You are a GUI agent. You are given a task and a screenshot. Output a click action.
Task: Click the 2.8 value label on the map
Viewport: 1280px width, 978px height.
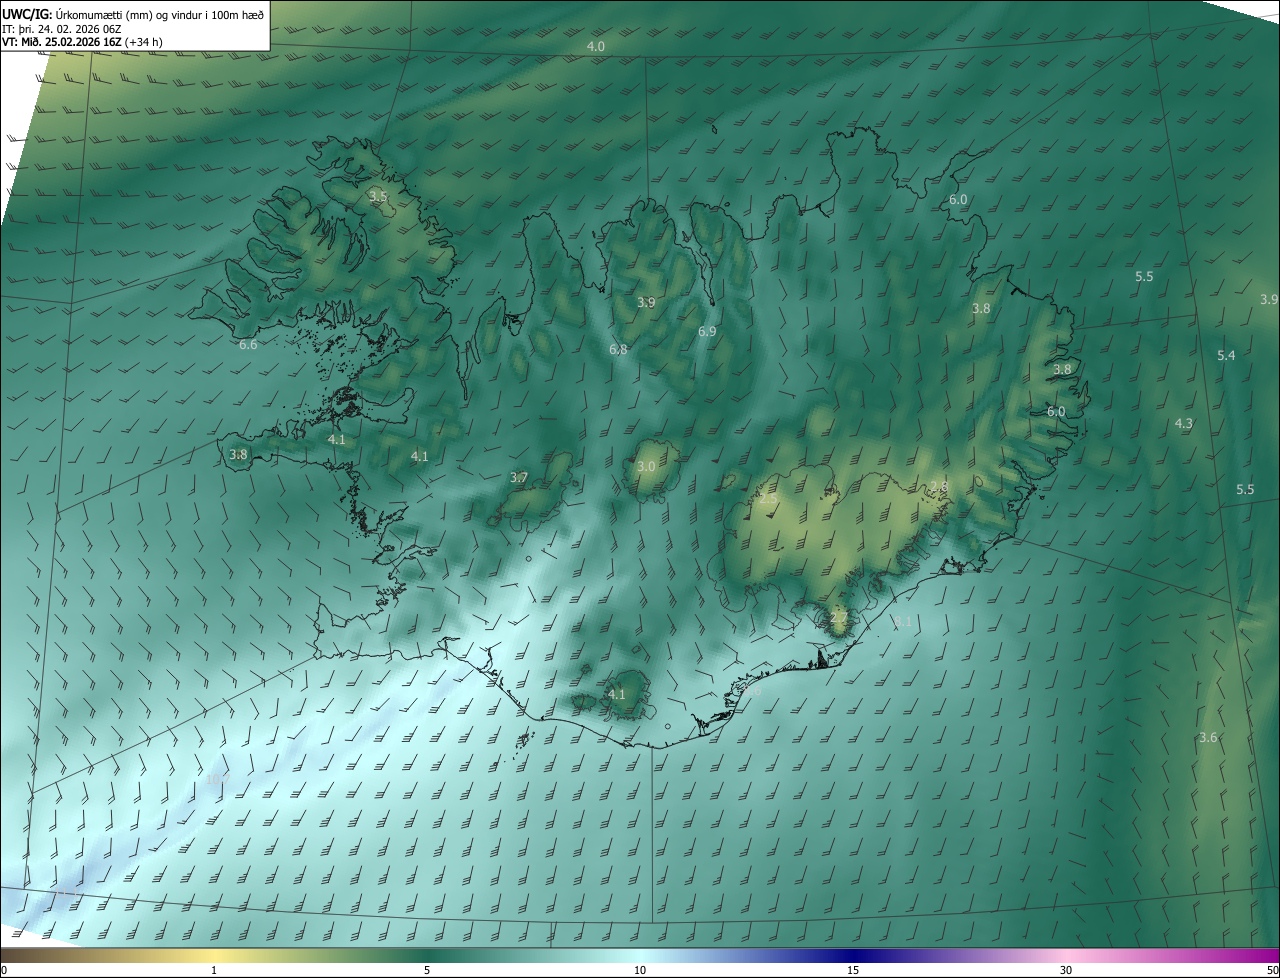938,487
